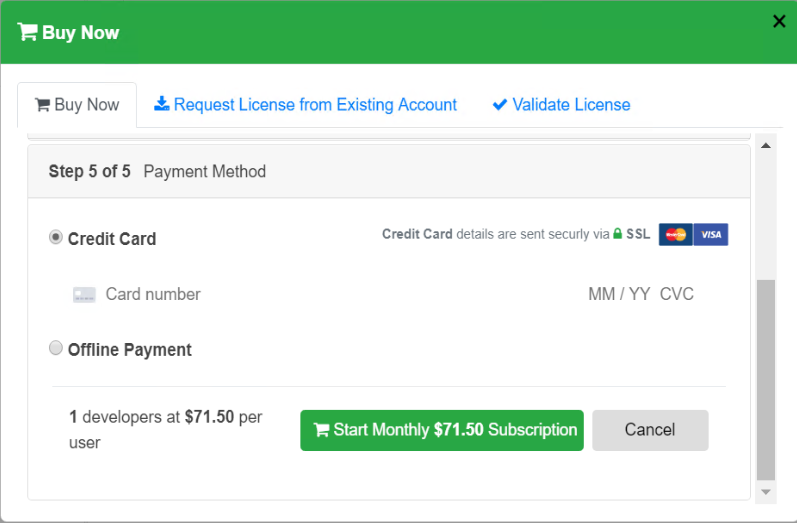
Task: Select the Offline Payment radio button
Action: pyautogui.click(x=56, y=348)
